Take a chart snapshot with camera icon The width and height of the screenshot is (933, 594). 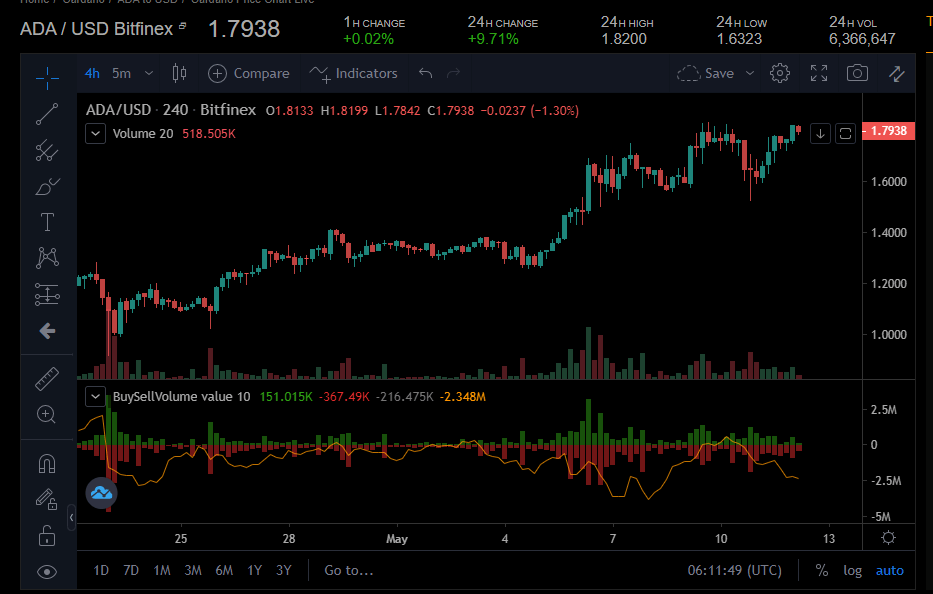pyautogui.click(x=857, y=73)
